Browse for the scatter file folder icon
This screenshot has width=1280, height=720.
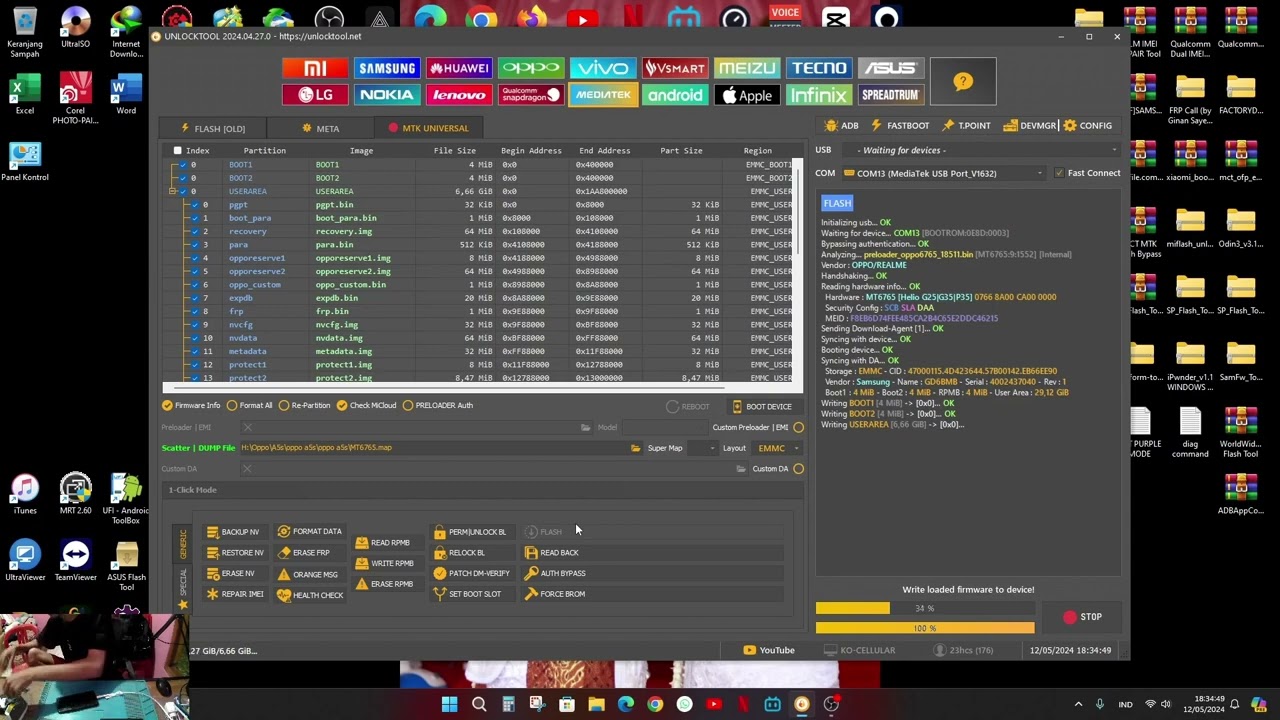(x=635, y=448)
